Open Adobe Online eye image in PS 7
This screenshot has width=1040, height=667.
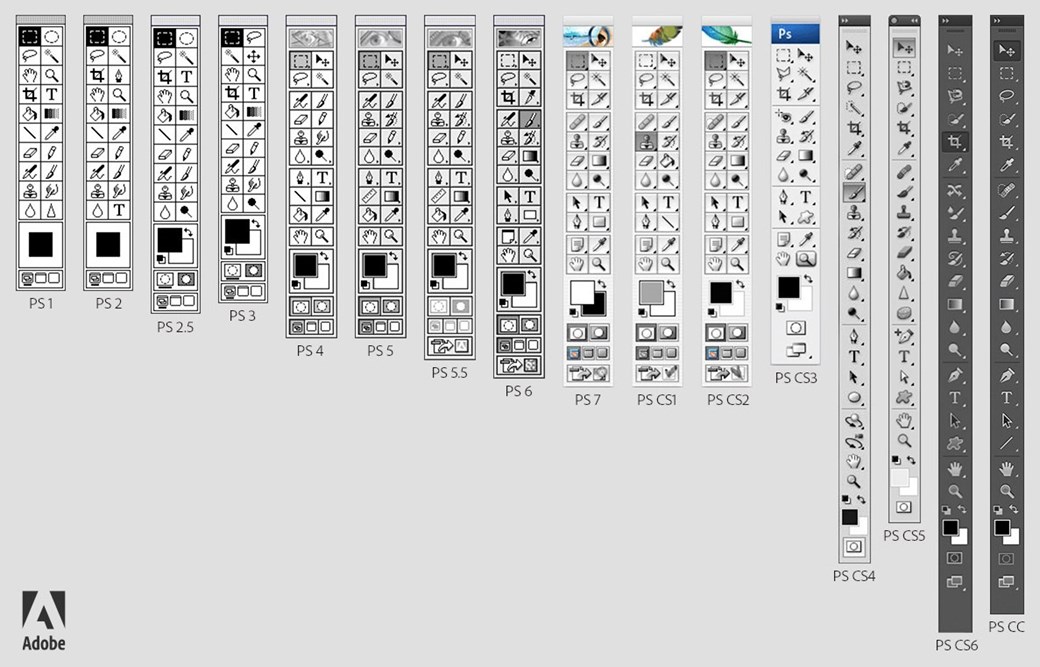pos(588,36)
